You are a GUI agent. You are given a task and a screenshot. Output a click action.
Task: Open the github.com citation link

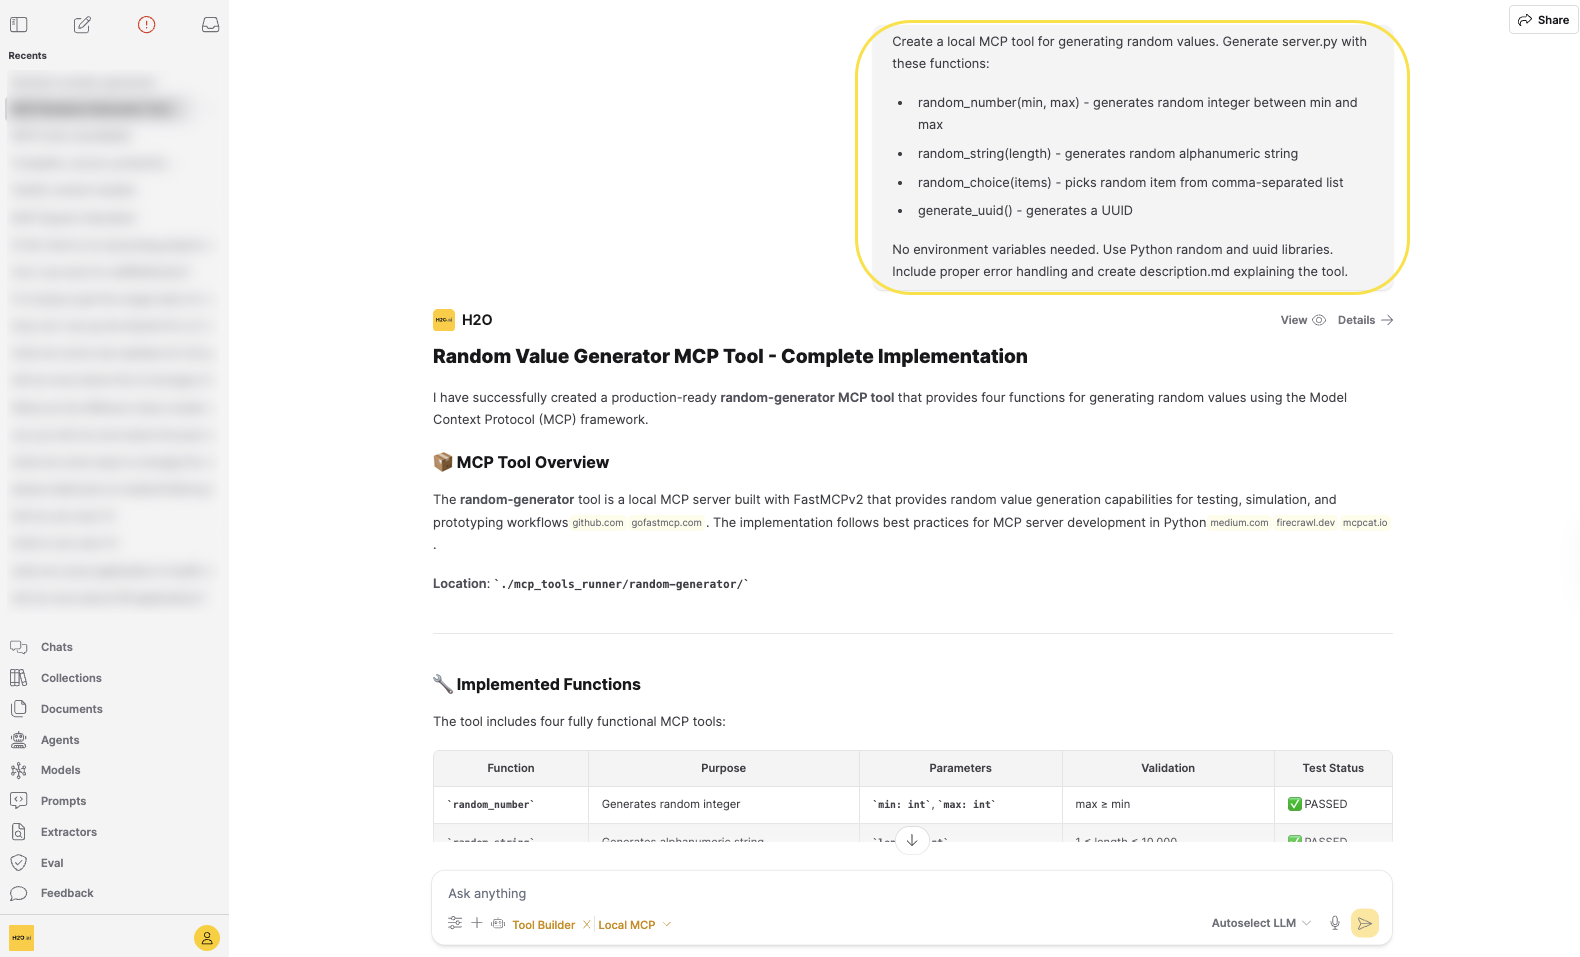click(598, 523)
